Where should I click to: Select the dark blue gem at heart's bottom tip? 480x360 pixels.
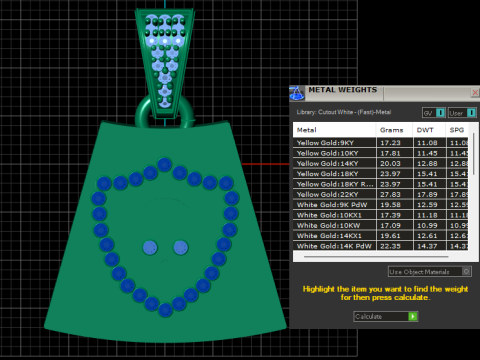165,310
